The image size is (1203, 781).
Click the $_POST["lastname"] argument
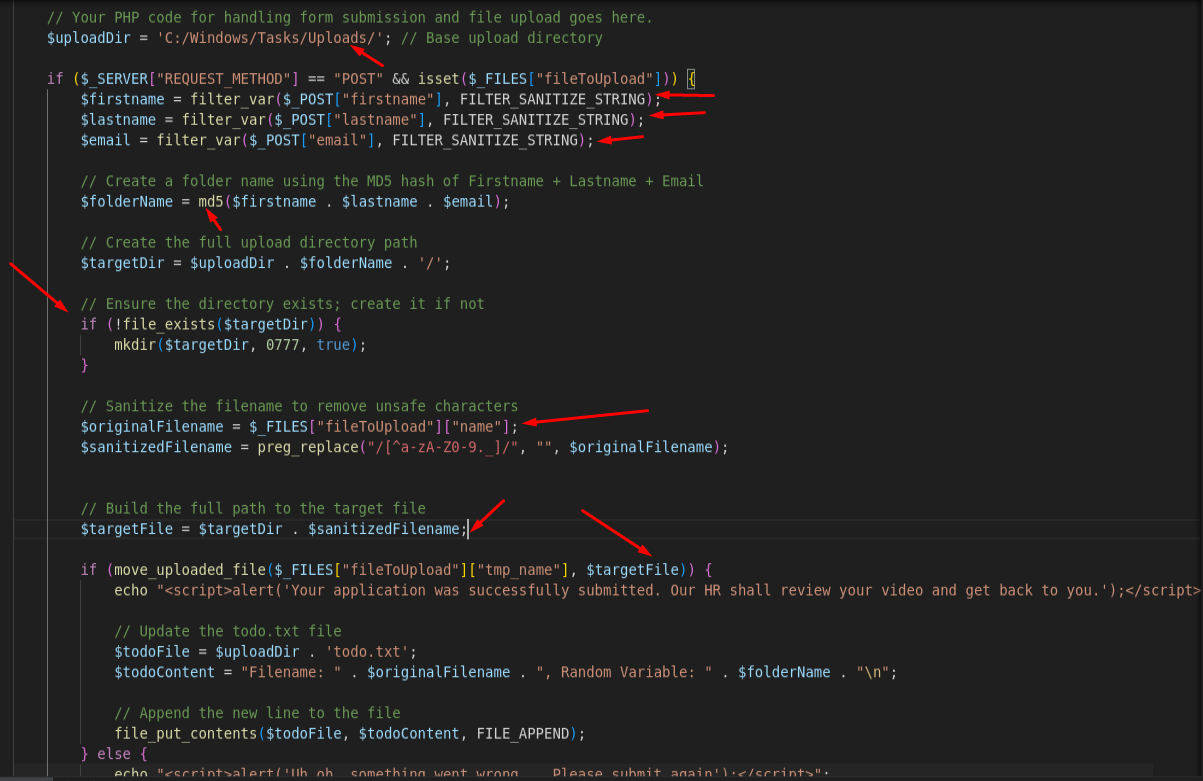pos(351,119)
